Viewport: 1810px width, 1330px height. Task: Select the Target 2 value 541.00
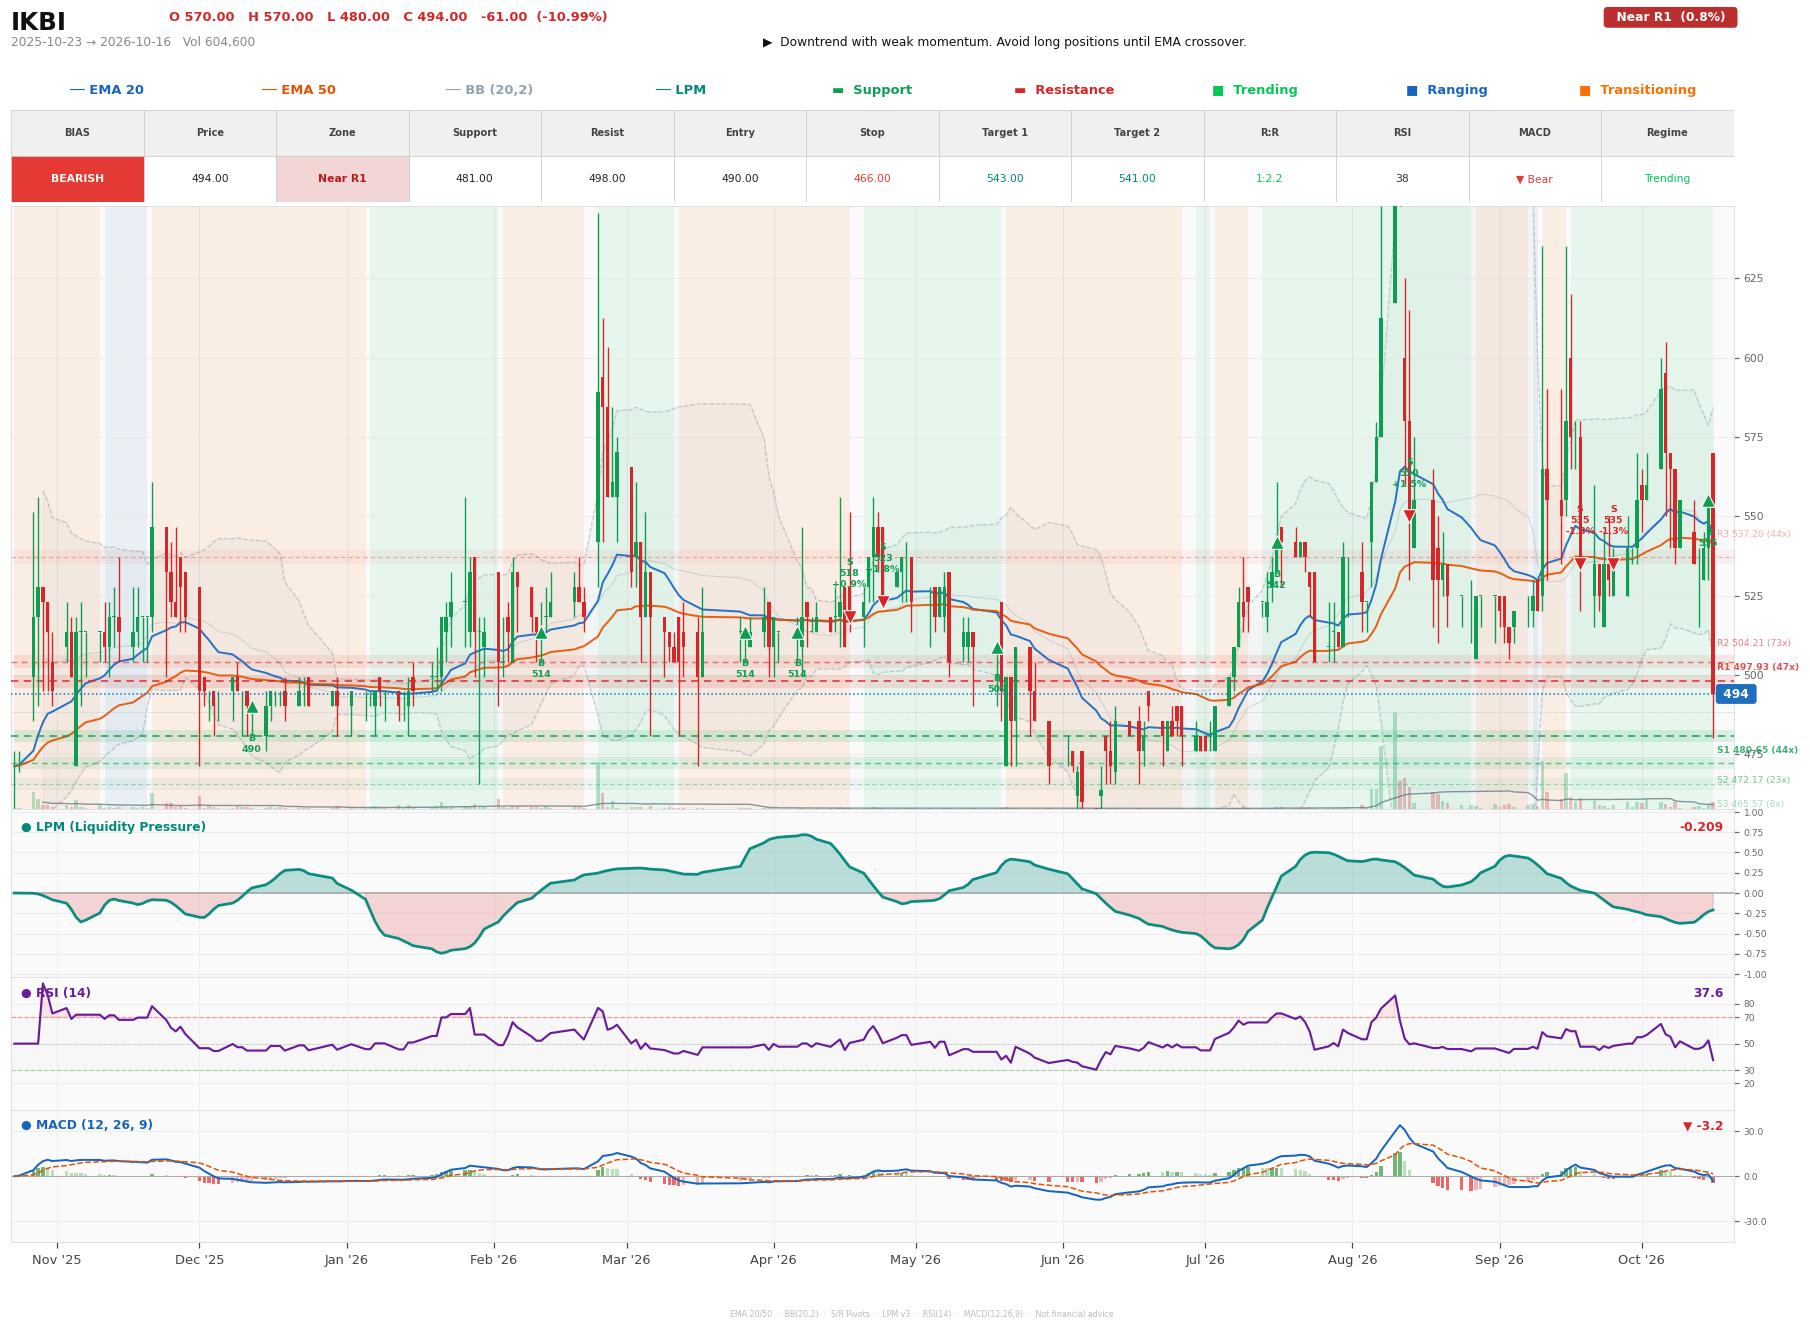1137,179
